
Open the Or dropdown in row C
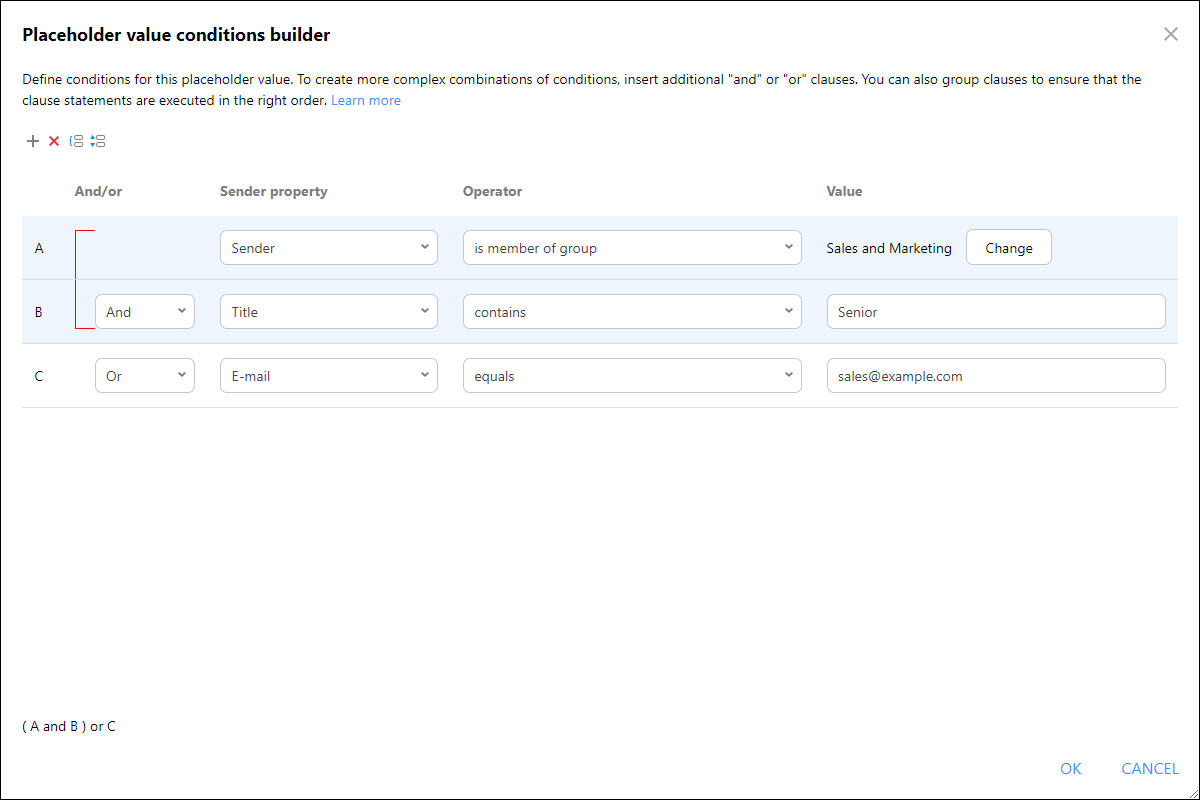(145, 376)
